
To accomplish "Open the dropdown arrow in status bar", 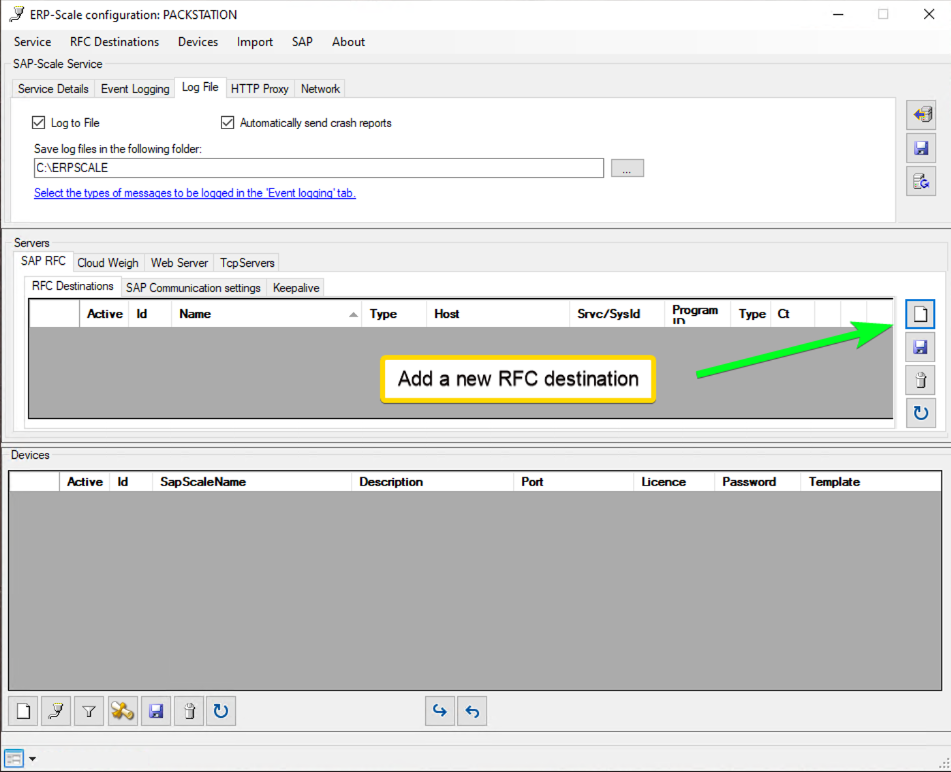I will pos(32,758).
